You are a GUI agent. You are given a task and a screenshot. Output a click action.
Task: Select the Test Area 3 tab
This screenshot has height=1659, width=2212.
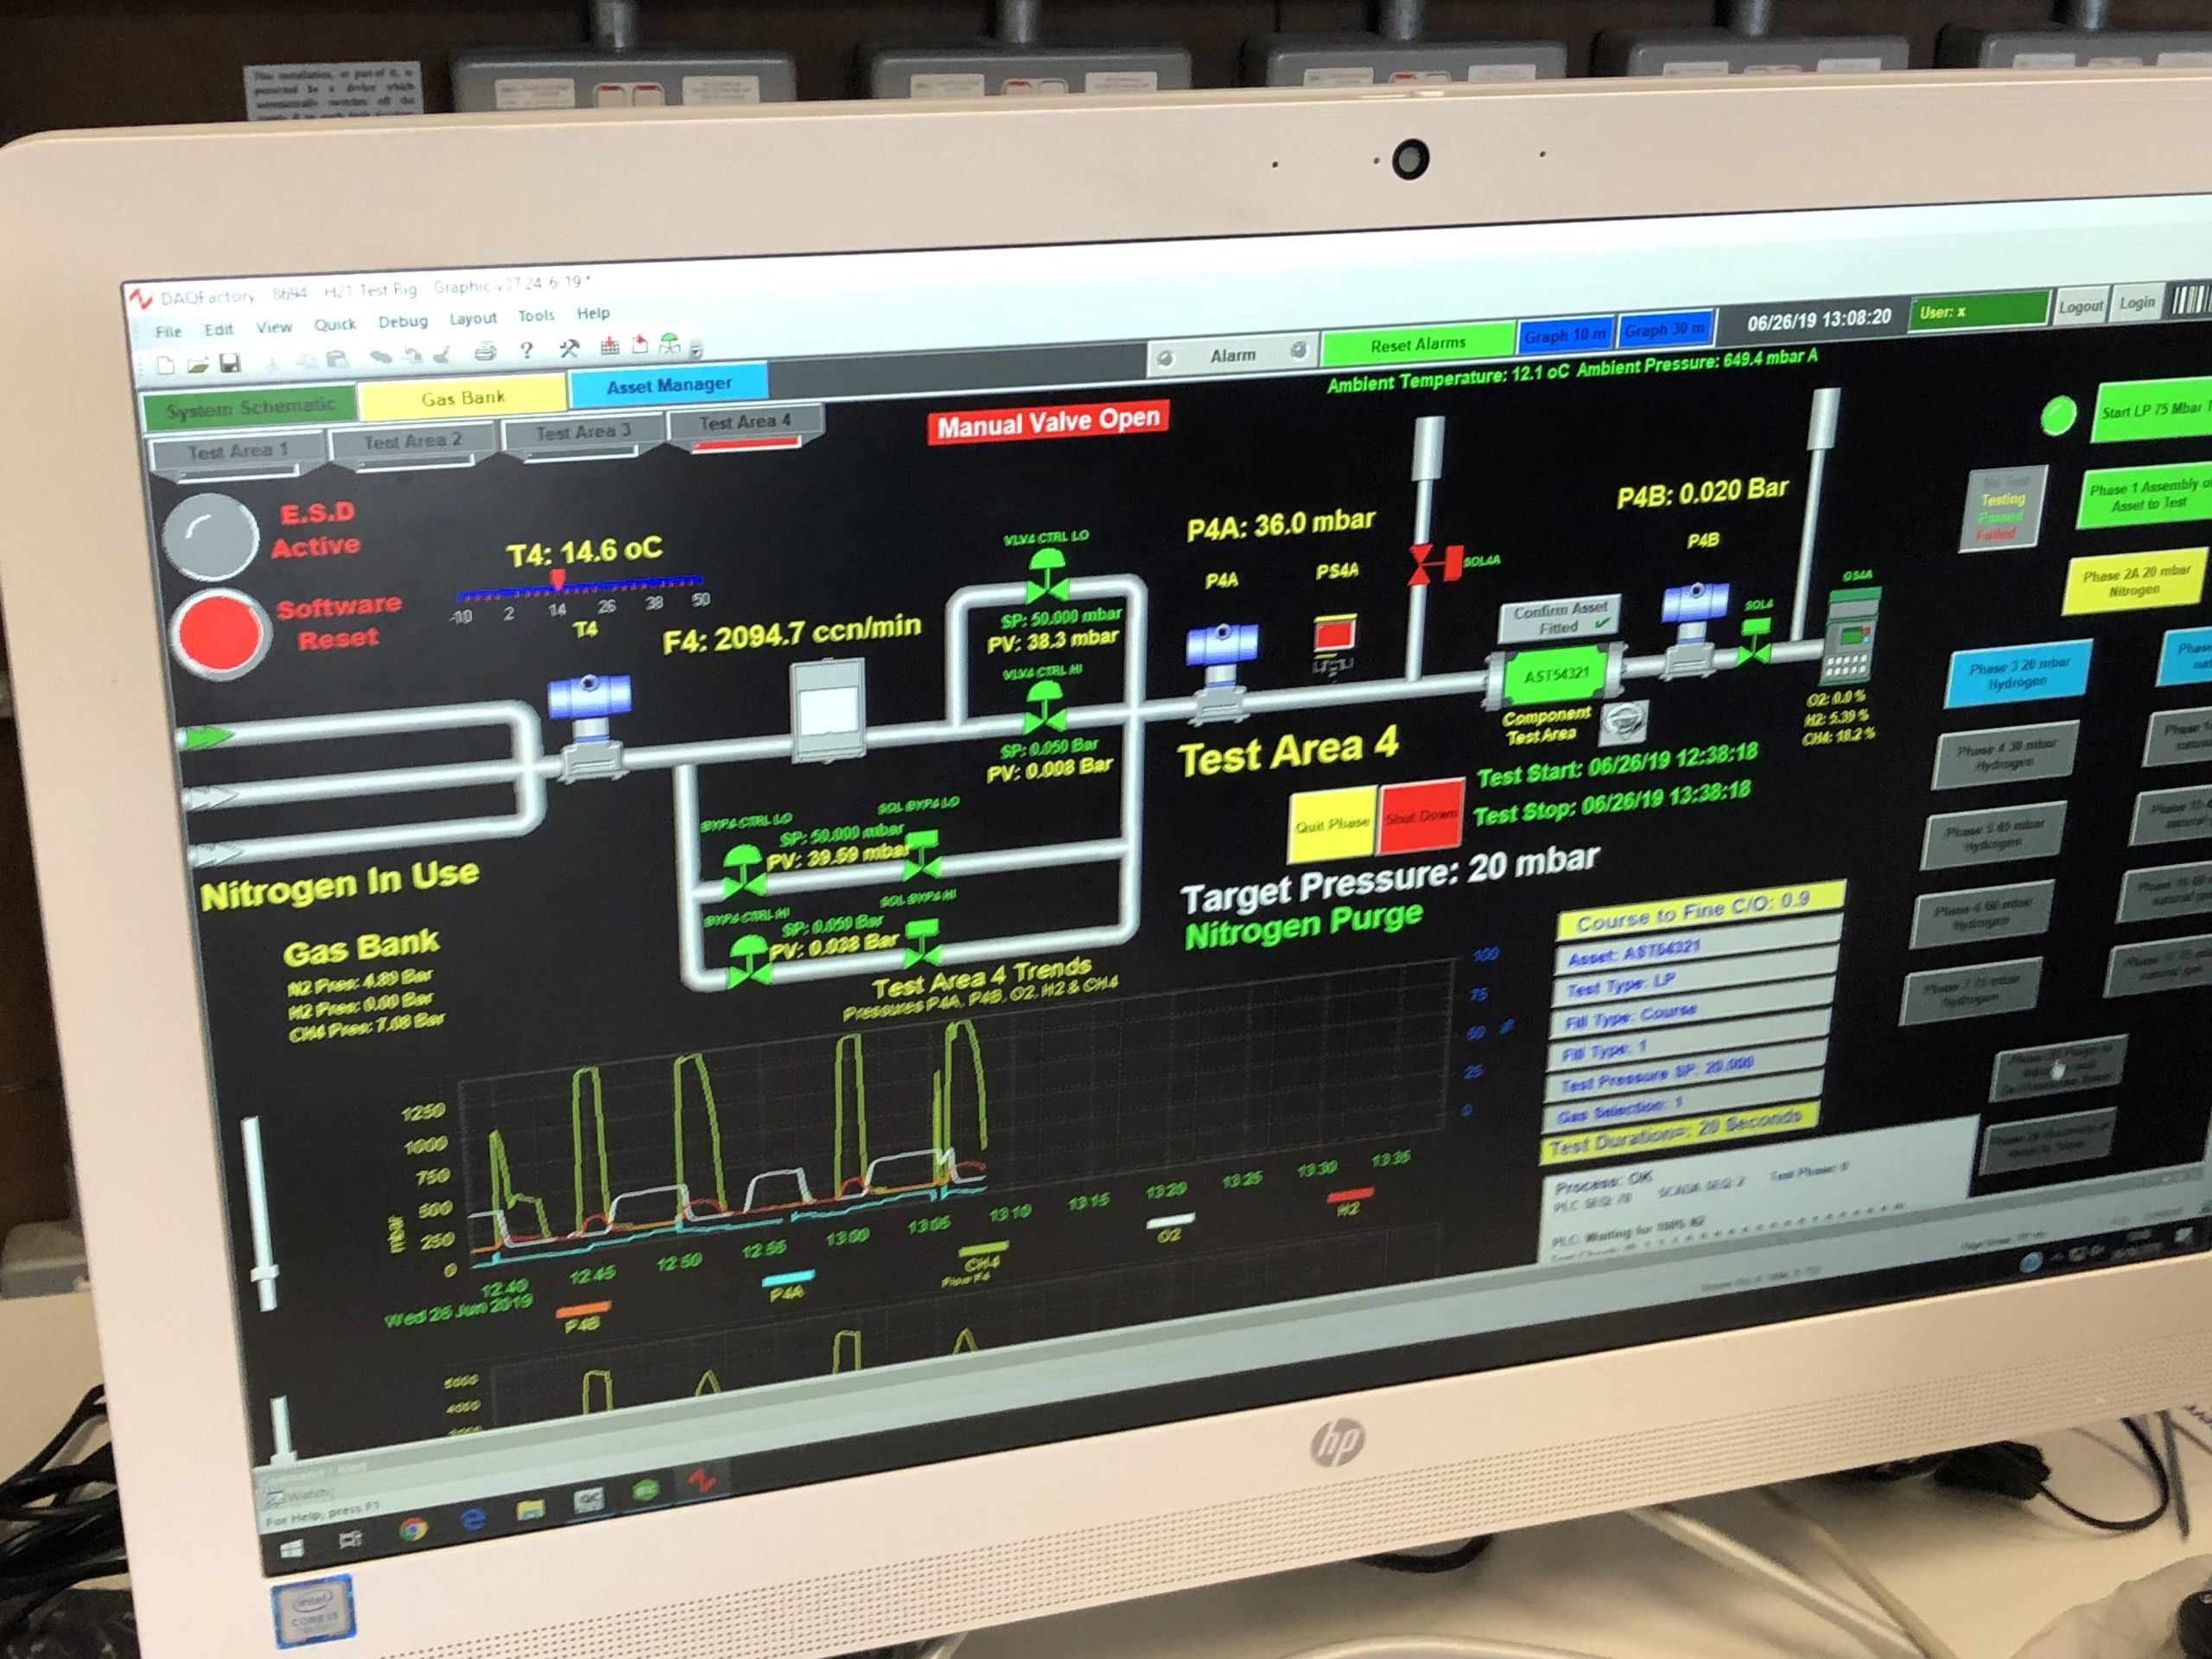582,432
